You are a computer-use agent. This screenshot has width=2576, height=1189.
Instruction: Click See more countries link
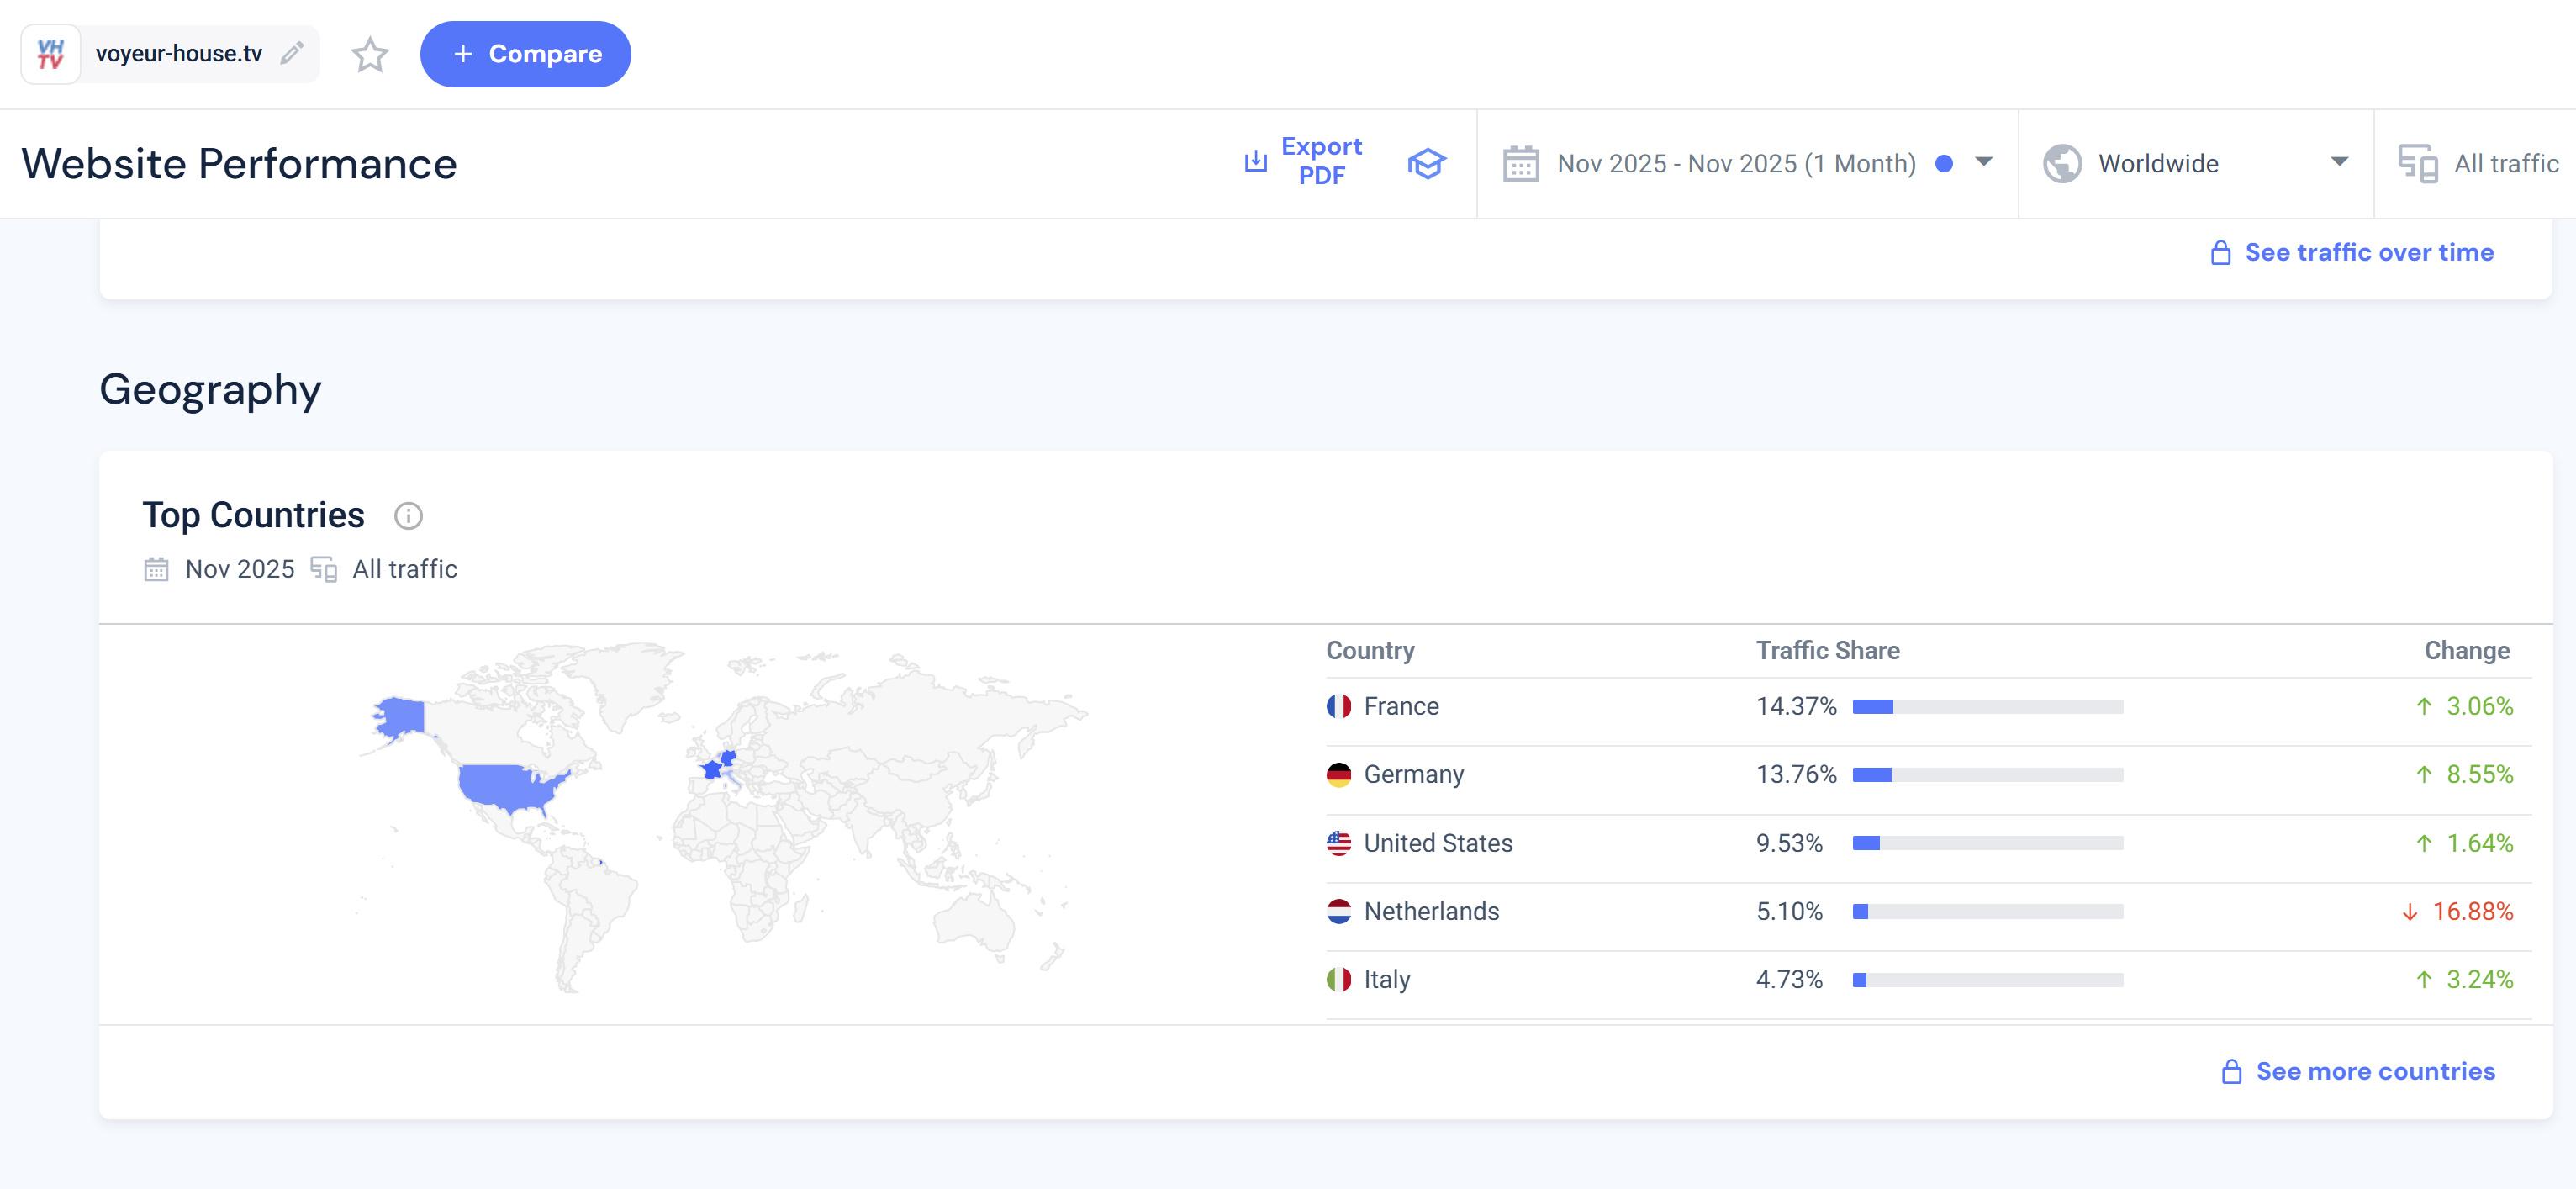[x=2374, y=1071]
